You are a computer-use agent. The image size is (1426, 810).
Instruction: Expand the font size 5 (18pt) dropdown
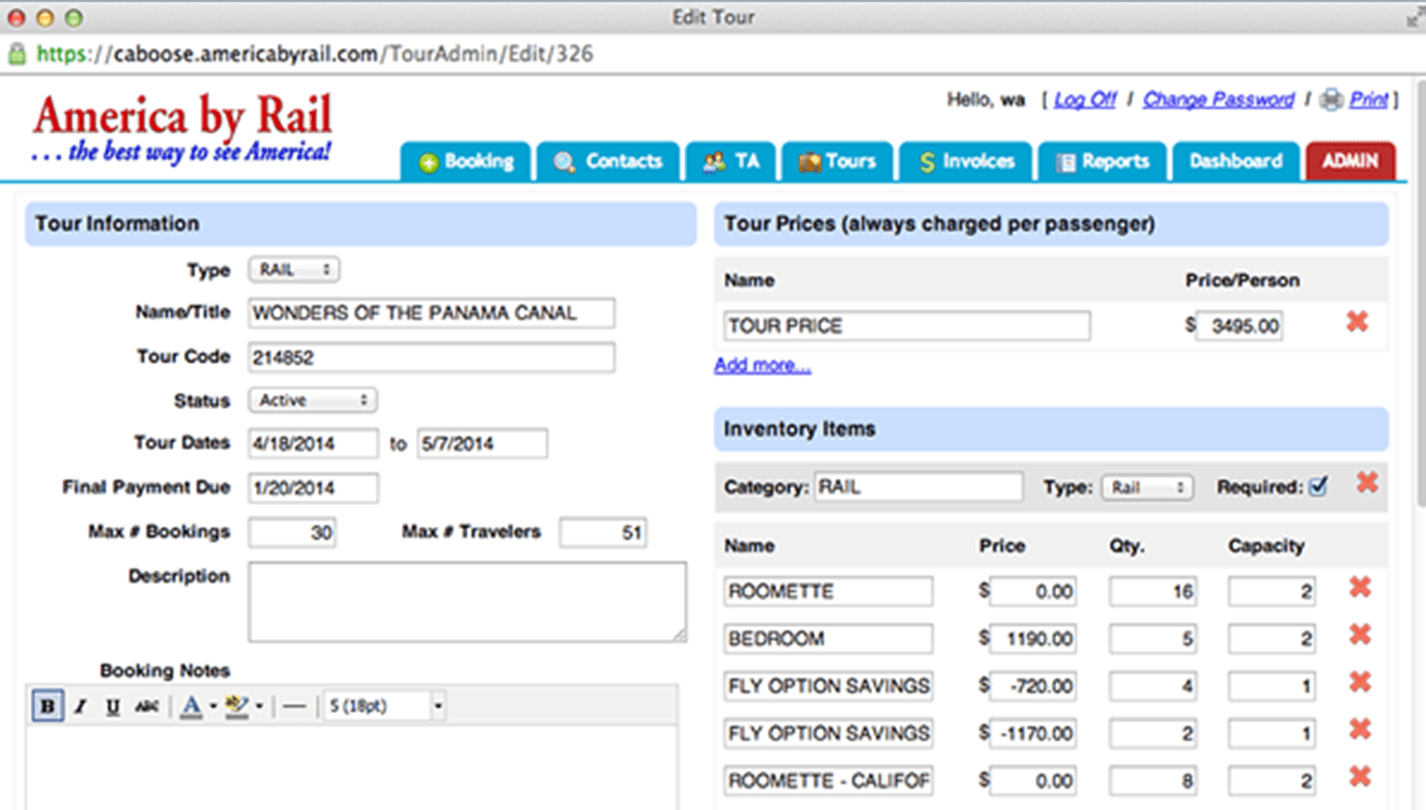point(437,706)
